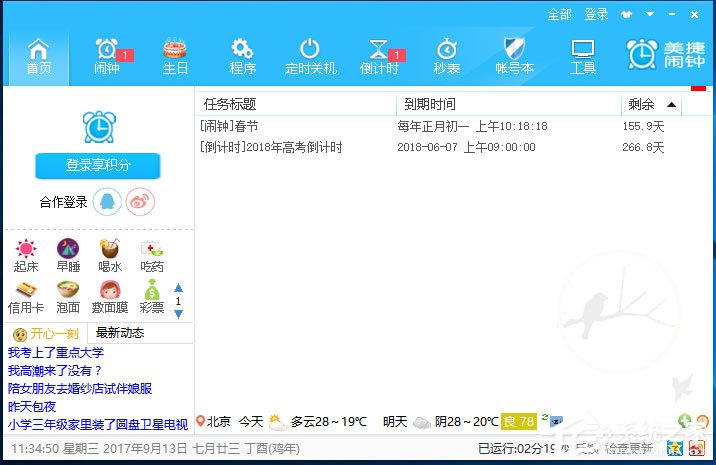
Task: Sort by the 剩余 column header
Action: 651,105
